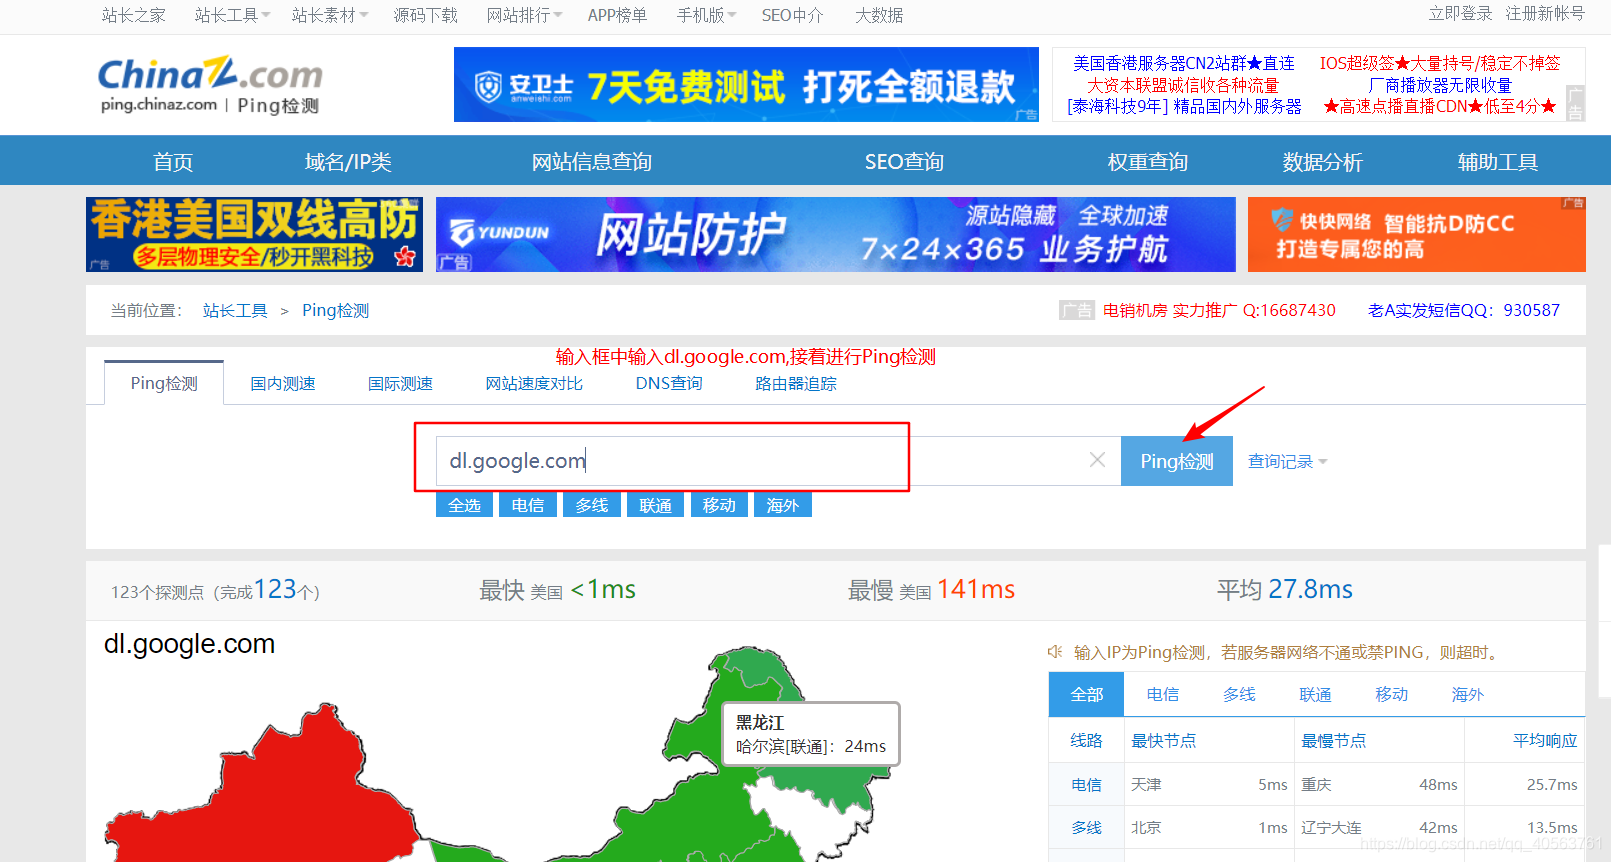Screen dimensions: 1611x862
Task: Click the 立即登录 link
Action: coord(1460,13)
